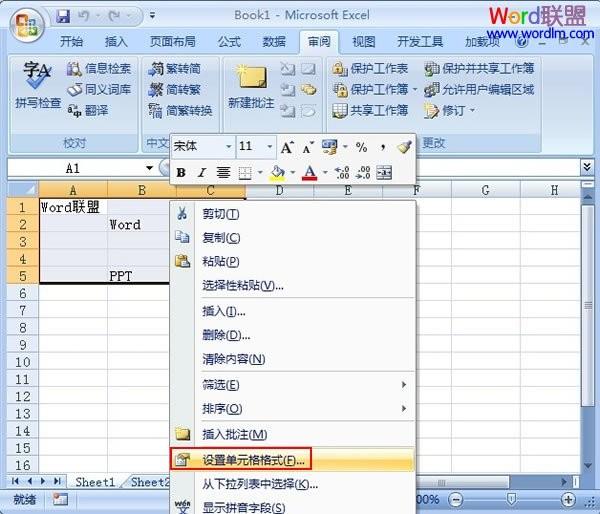
Task: Open Protect Workbook (保护工作簿) dropdown
Action: pyautogui.click(x=415, y=90)
